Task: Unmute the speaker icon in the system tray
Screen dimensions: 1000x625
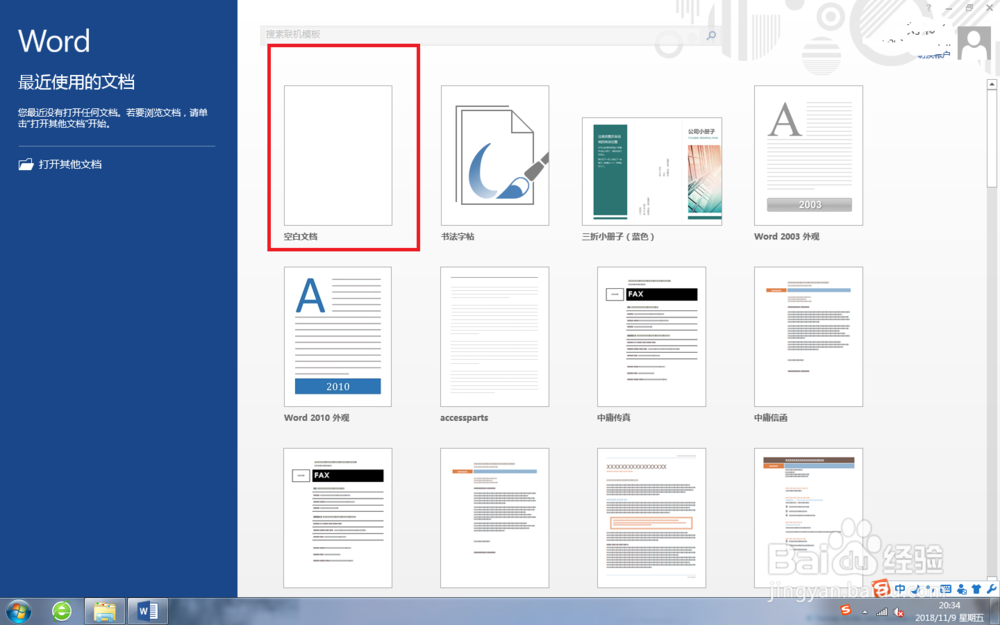Action: [x=898, y=610]
